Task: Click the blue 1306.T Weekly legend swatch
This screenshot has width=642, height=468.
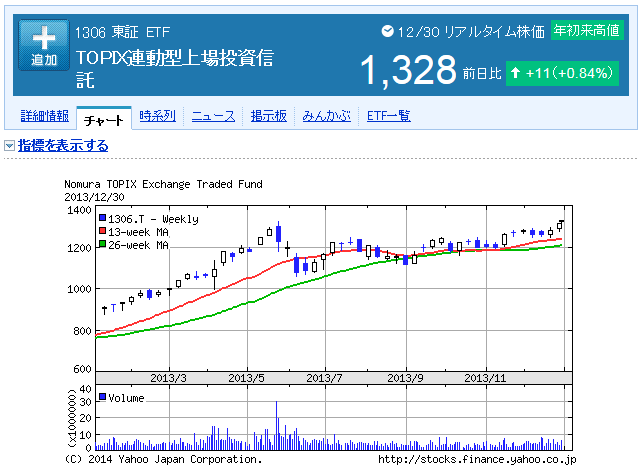Action: 103,218
